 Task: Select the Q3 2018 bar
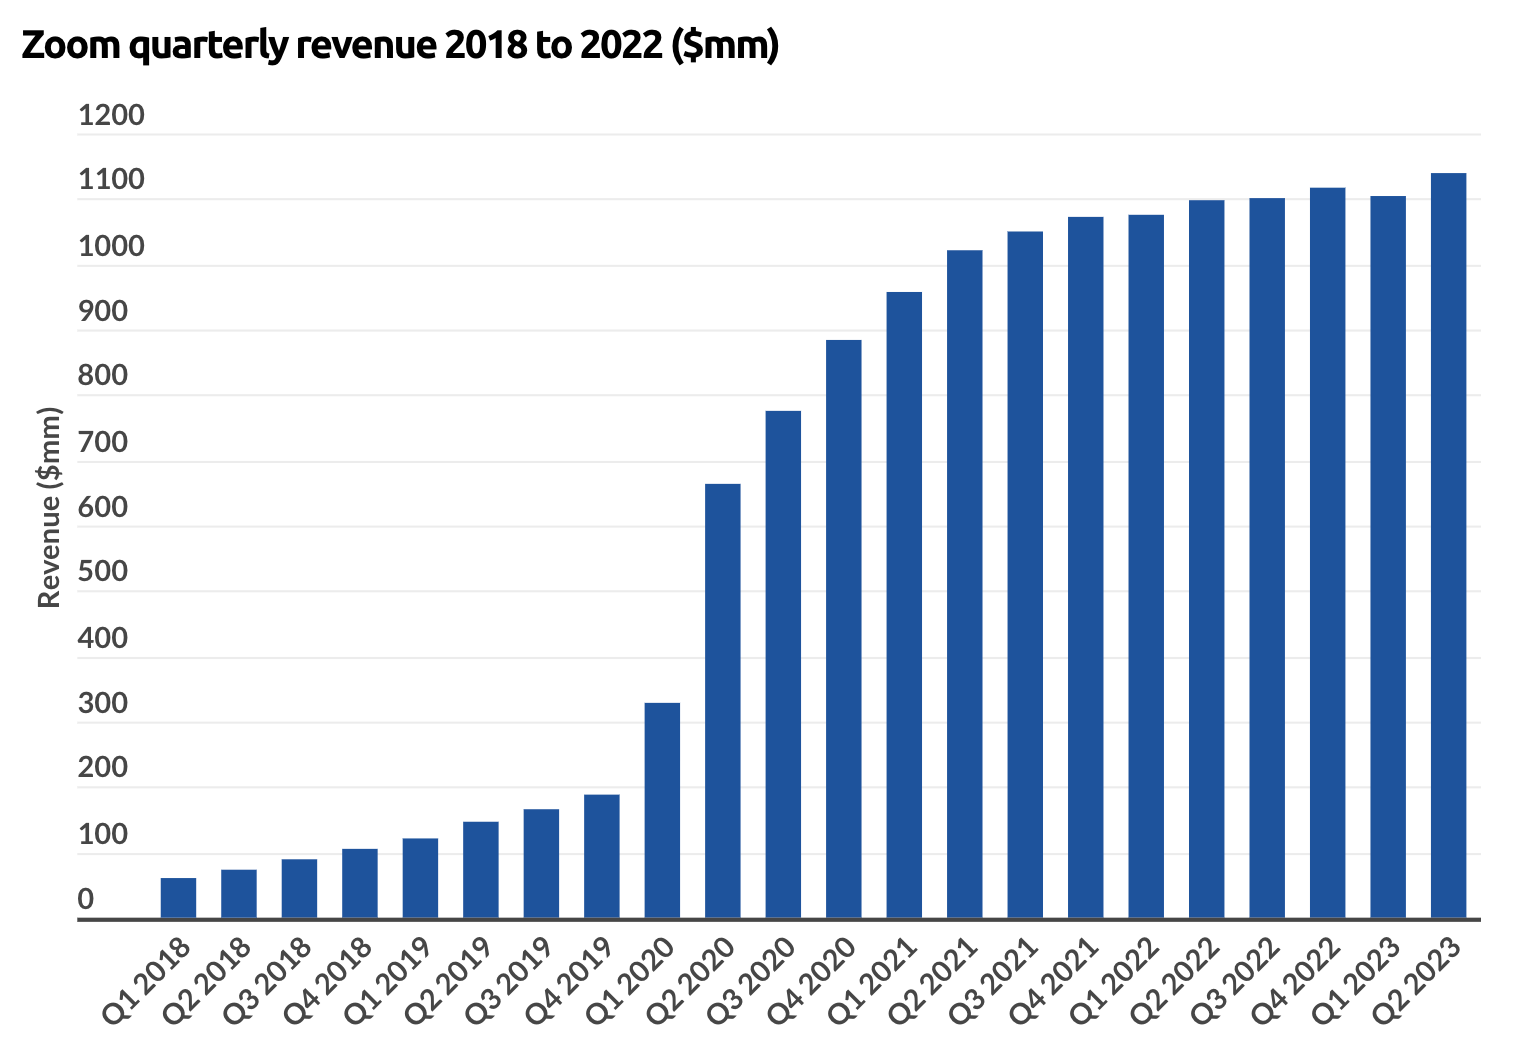(x=299, y=889)
